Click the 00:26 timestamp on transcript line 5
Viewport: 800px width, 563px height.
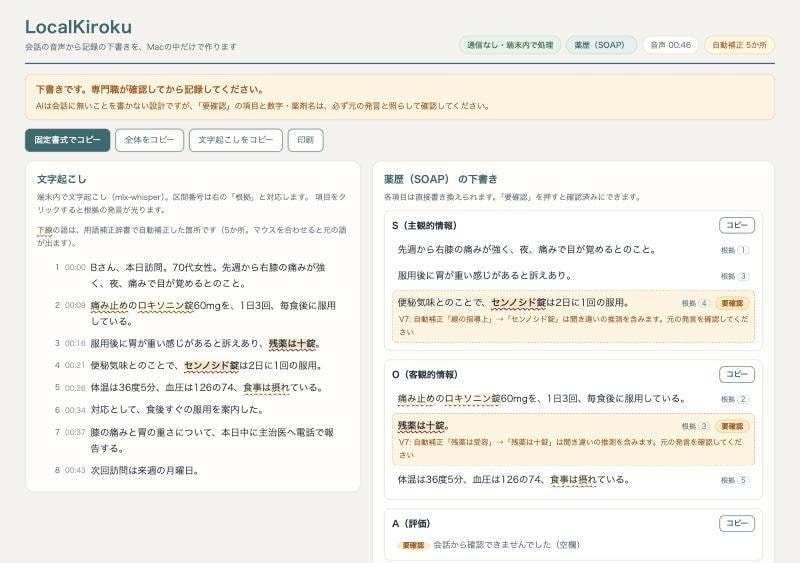tap(75, 388)
